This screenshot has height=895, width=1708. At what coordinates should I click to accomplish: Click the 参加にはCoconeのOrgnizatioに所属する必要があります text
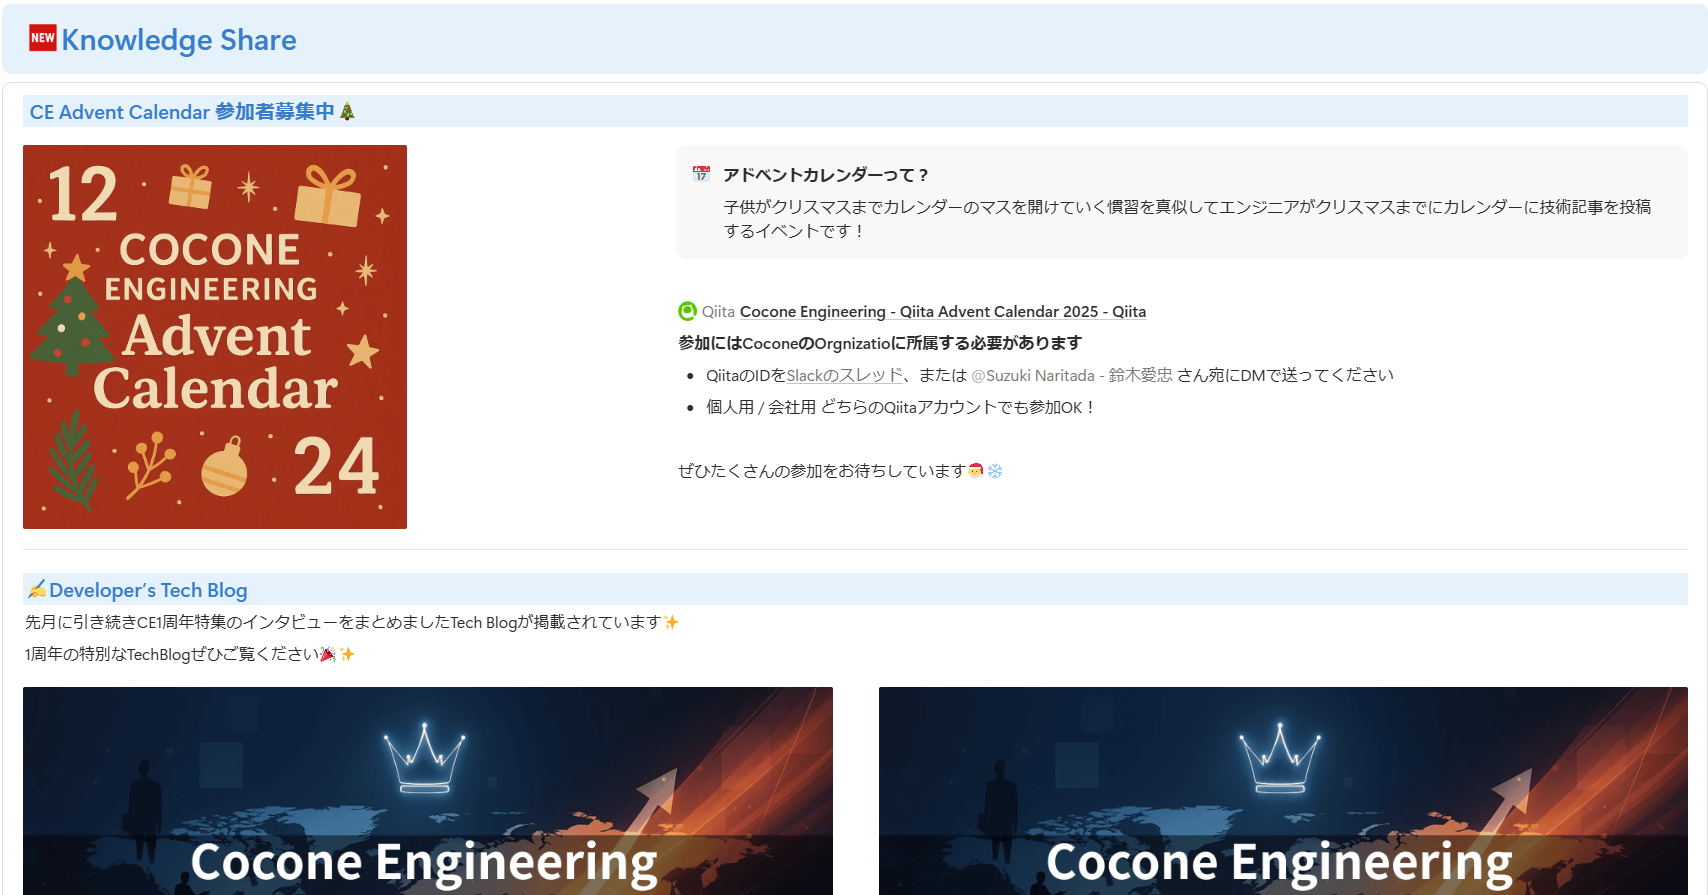(x=880, y=343)
